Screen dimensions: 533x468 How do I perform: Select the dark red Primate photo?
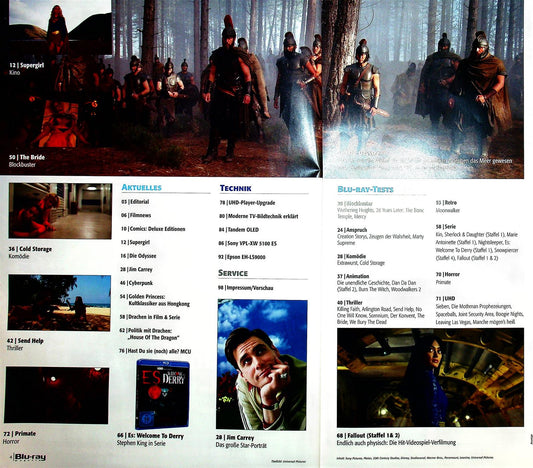[57, 396]
